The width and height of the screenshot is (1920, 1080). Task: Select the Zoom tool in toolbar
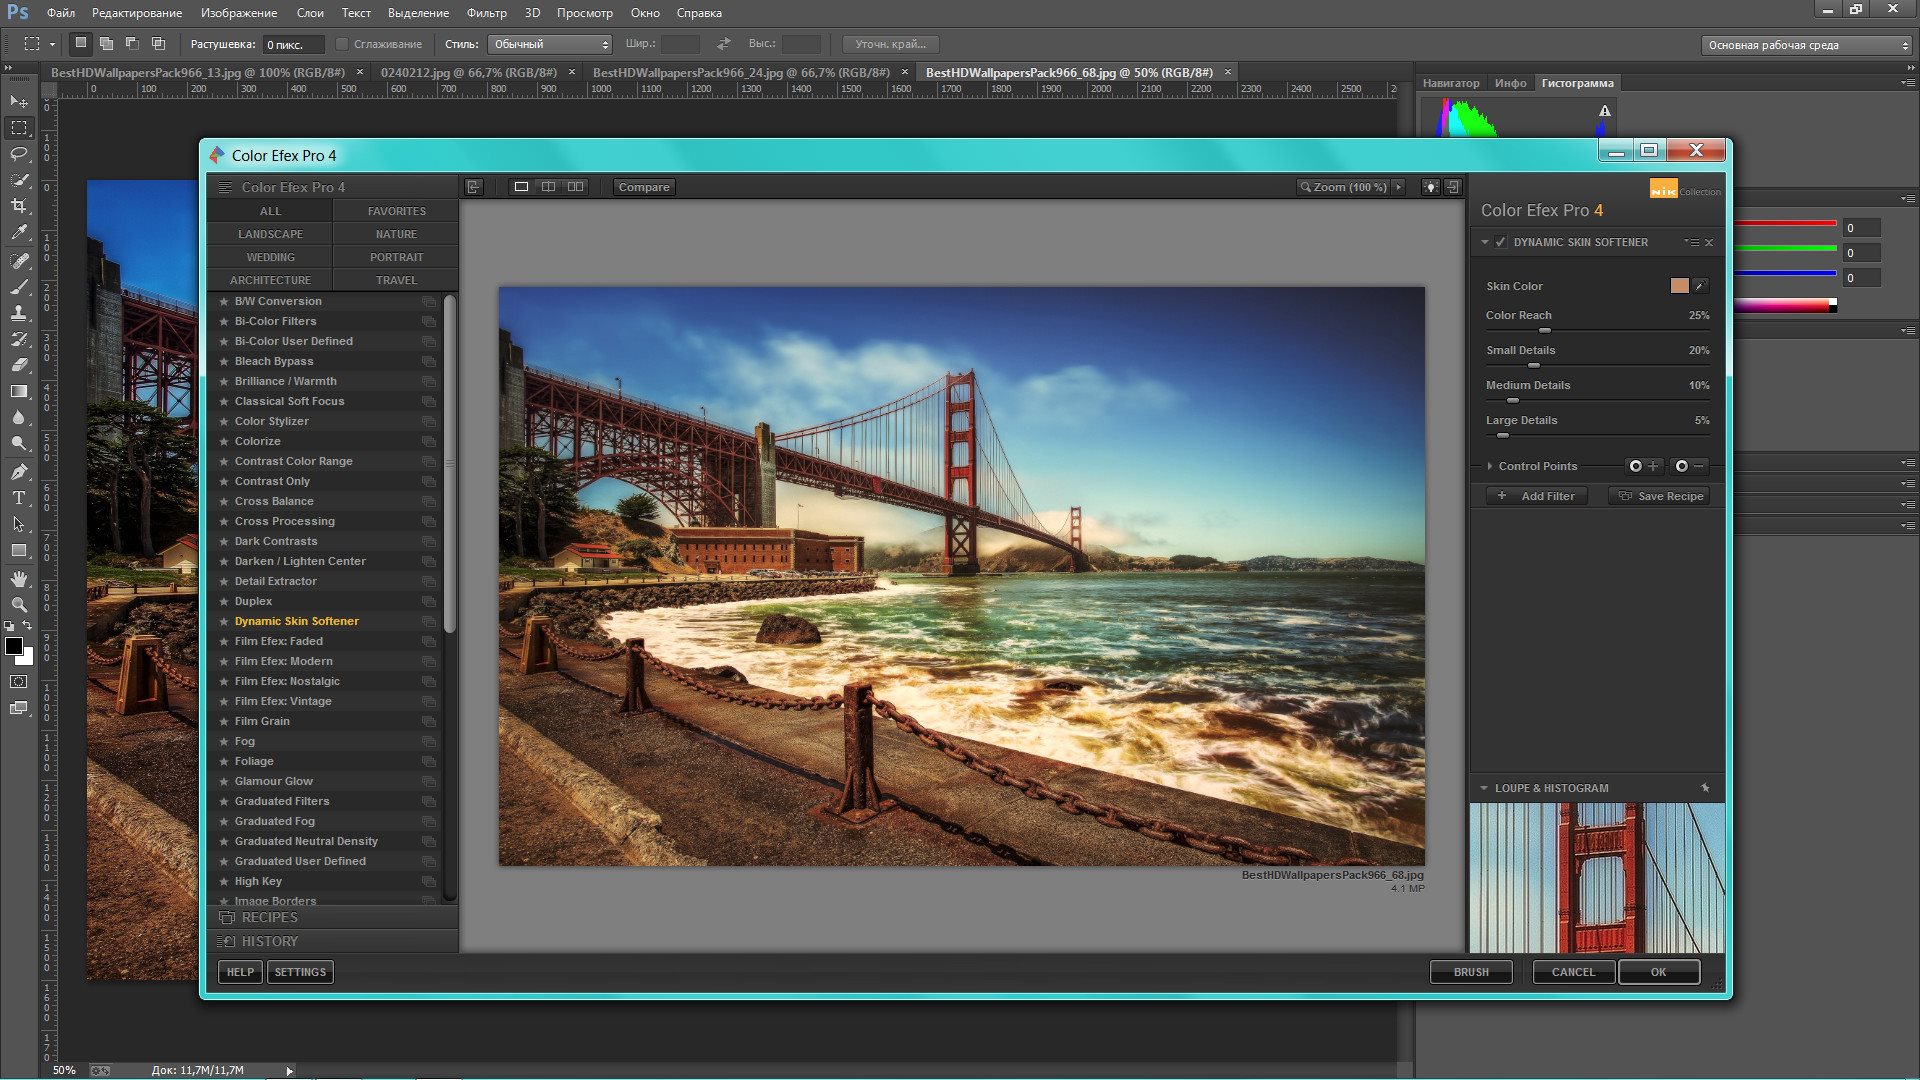(x=17, y=605)
